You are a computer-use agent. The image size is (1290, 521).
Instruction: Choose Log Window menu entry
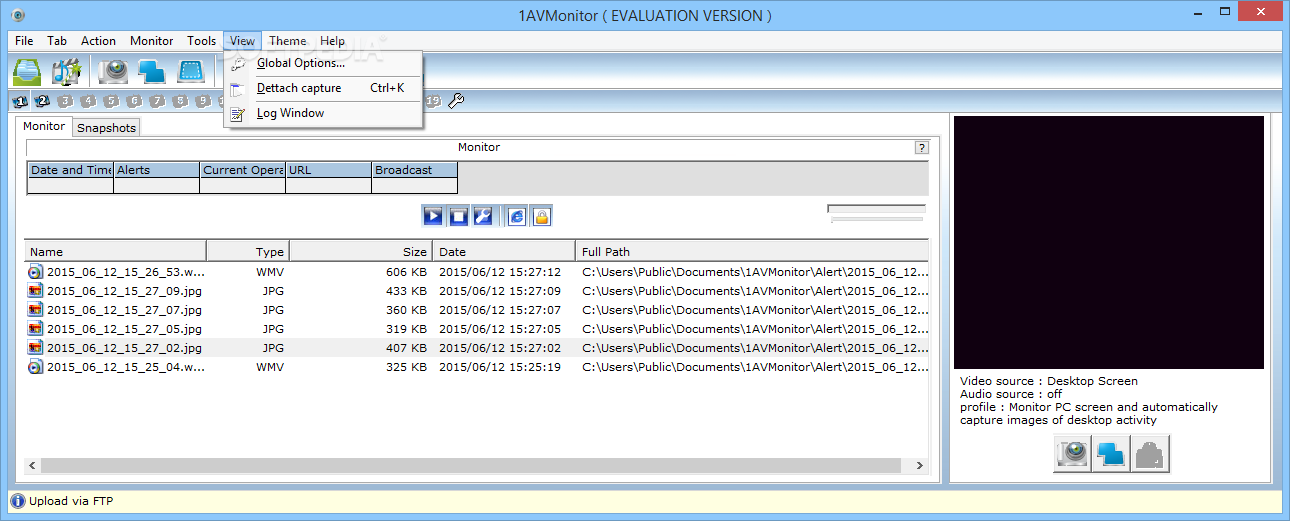click(323, 113)
